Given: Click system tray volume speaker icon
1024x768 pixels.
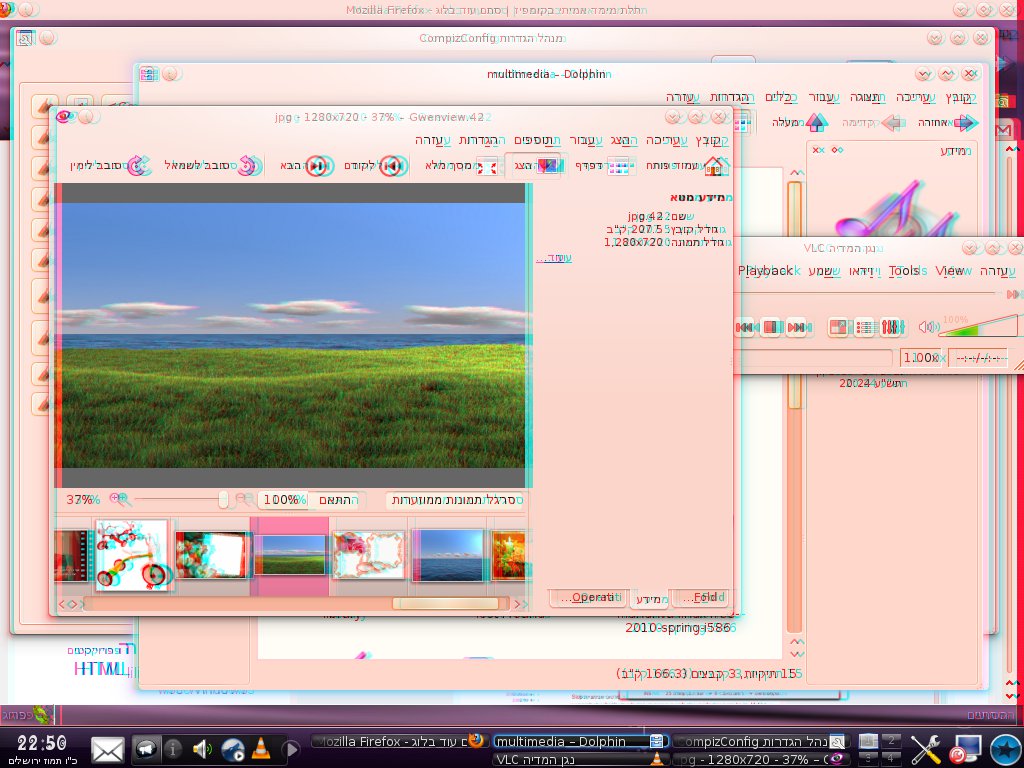Looking at the screenshot, I should [x=202, y=749].
